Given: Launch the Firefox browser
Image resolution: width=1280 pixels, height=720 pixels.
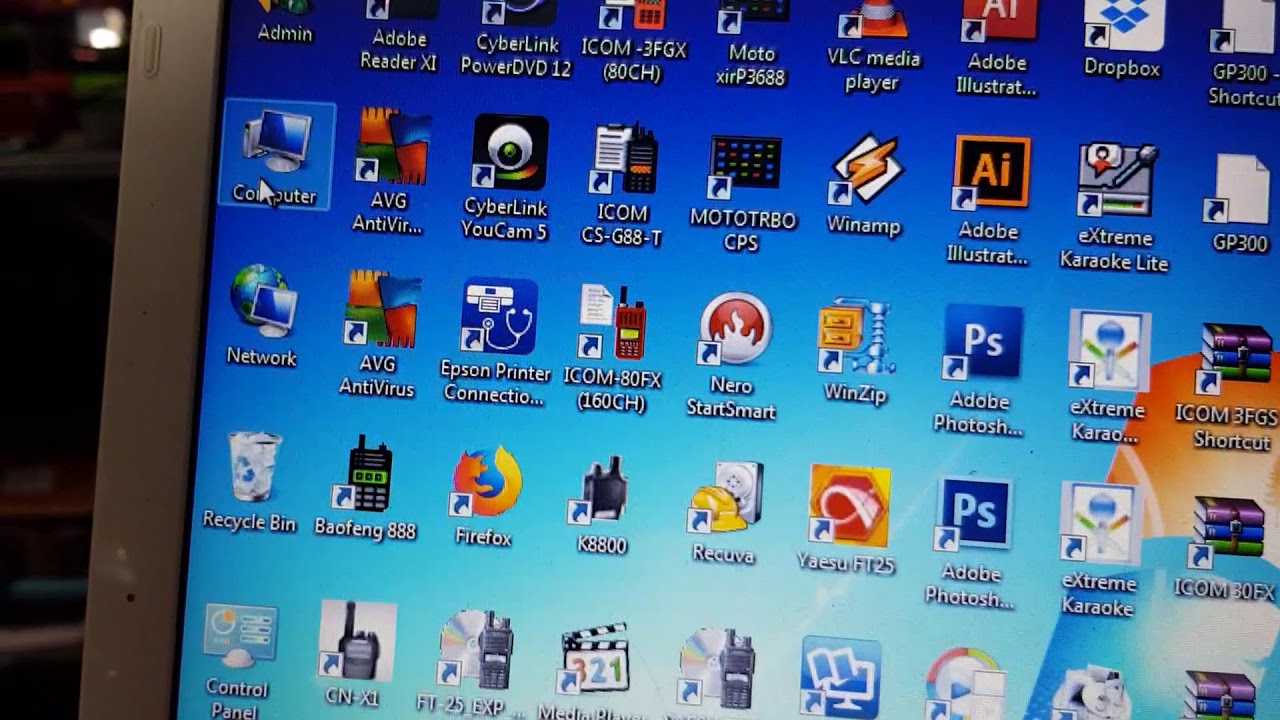Looking at the screenshot, I should tap(485, 497).
